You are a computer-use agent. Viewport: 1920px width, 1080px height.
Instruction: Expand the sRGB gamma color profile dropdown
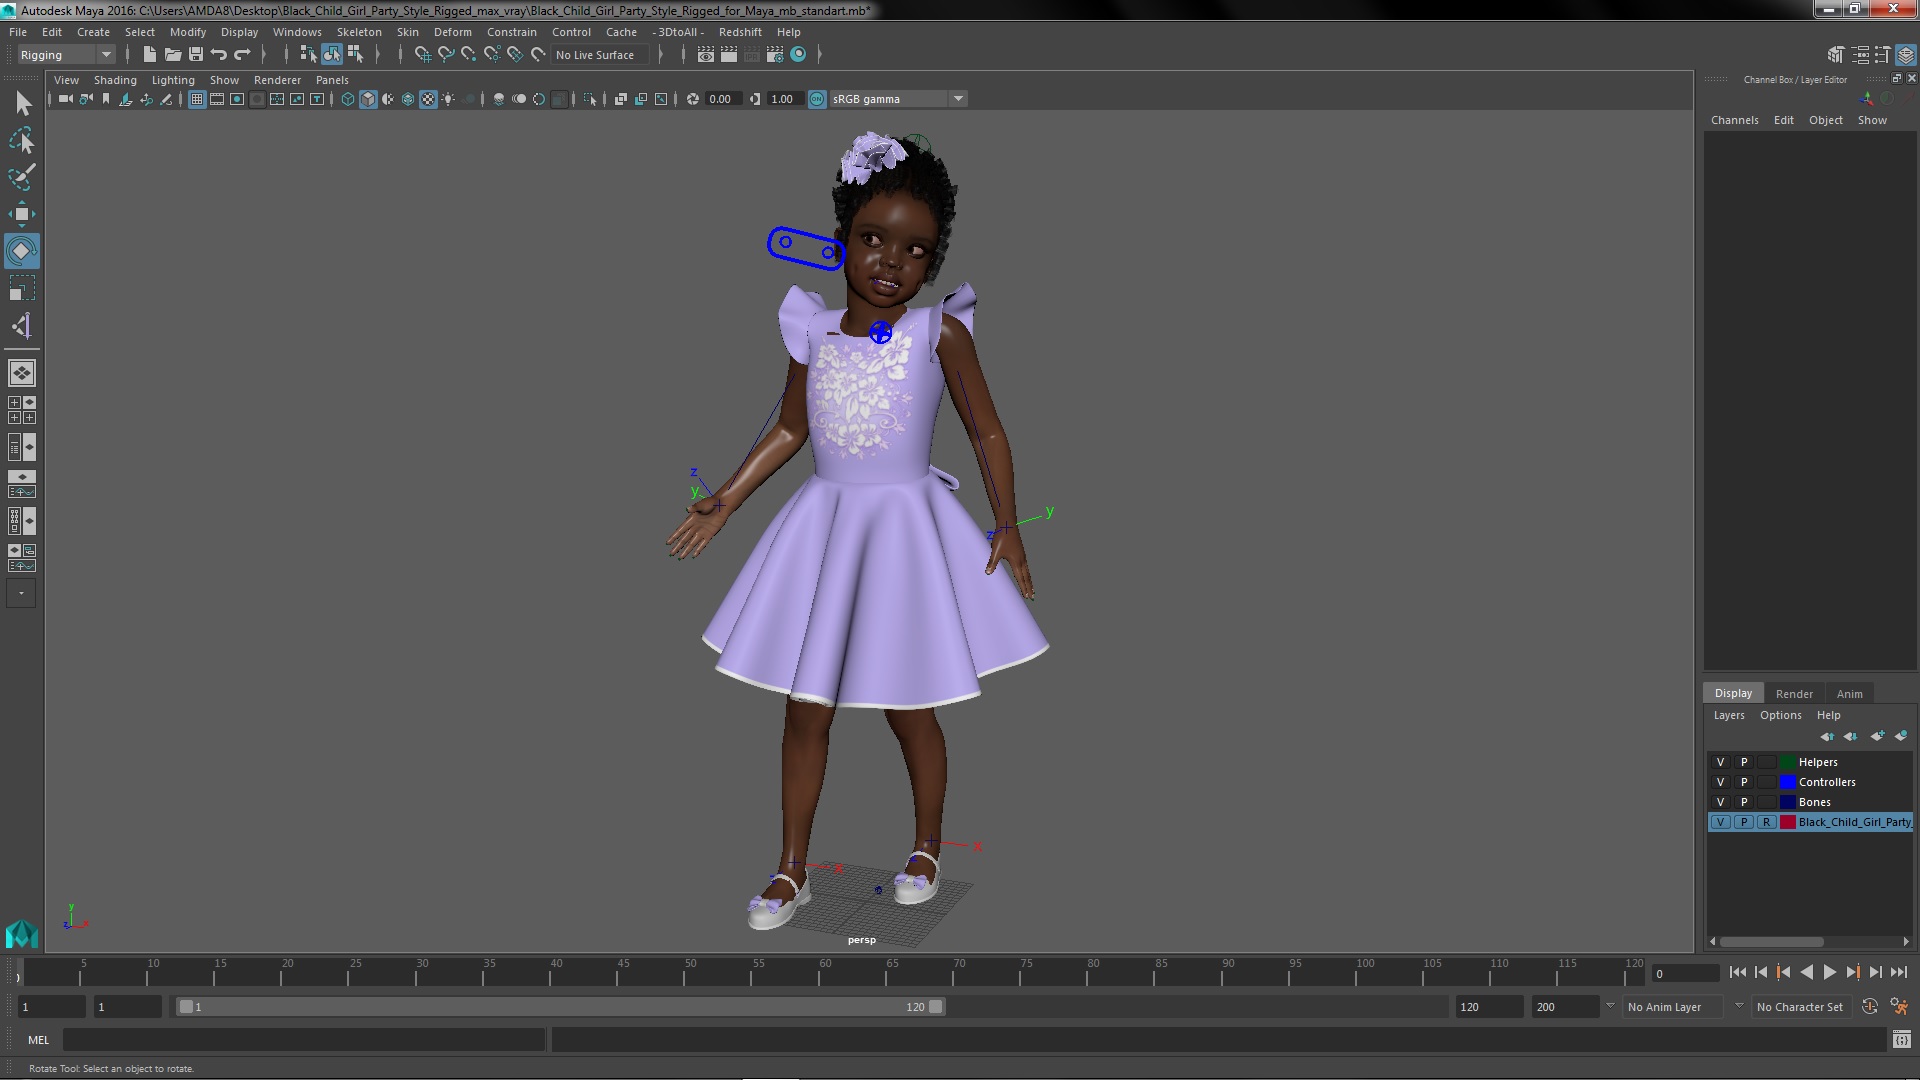tap(957, 99)
